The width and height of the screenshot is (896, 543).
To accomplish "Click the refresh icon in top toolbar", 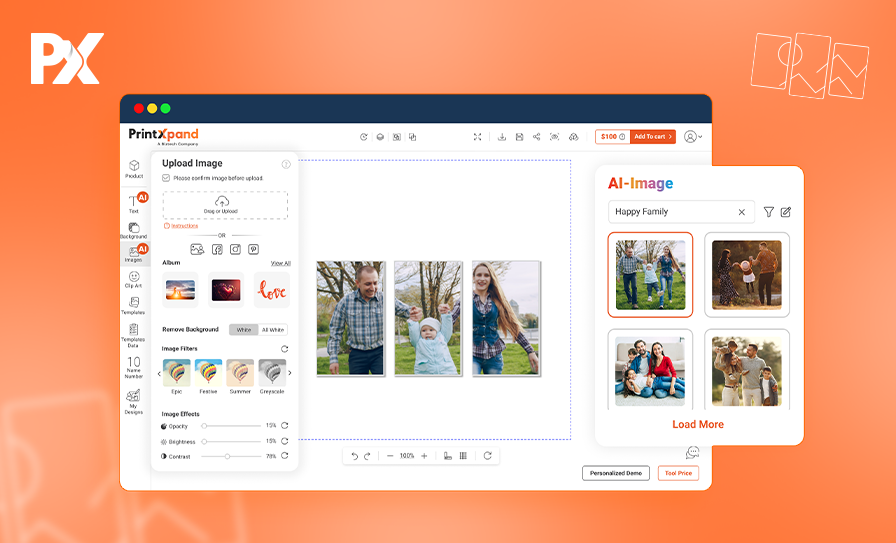I will point(363,137).
